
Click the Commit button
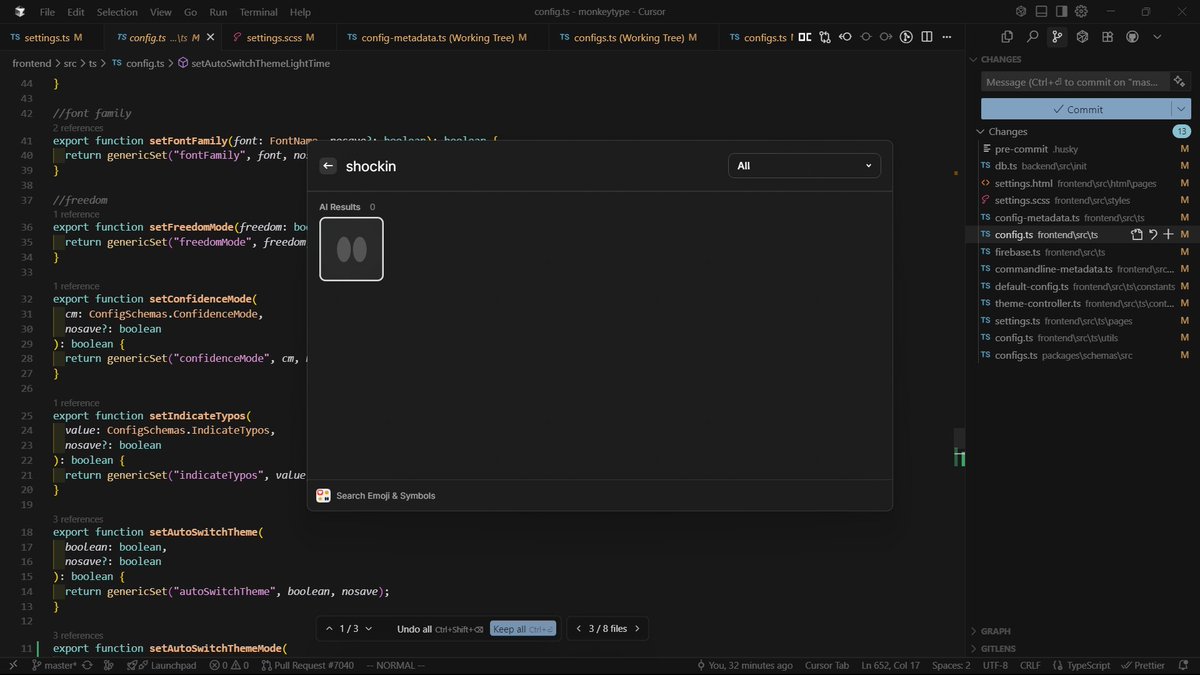tap(1076, 109)
